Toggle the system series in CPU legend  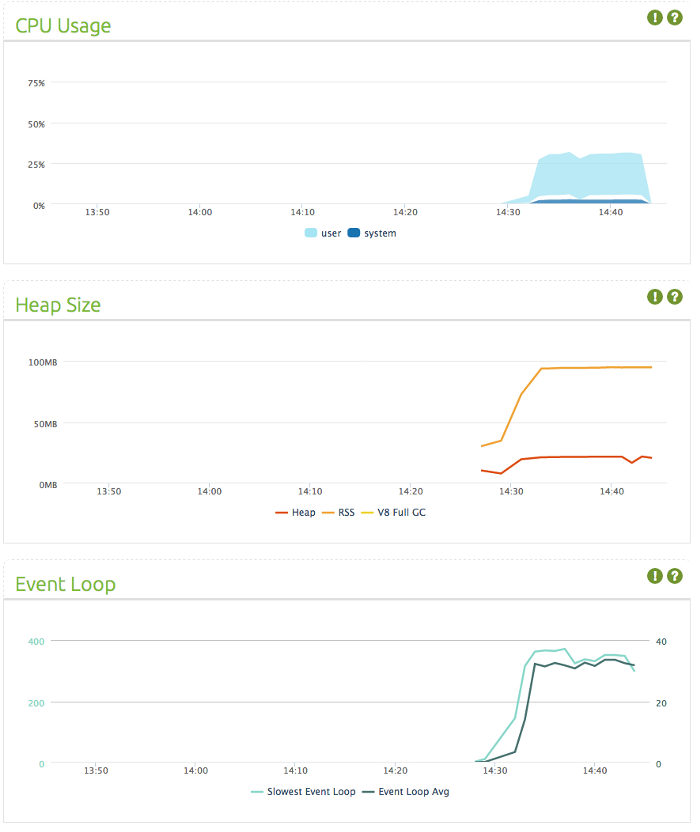[x=372, y=233]
